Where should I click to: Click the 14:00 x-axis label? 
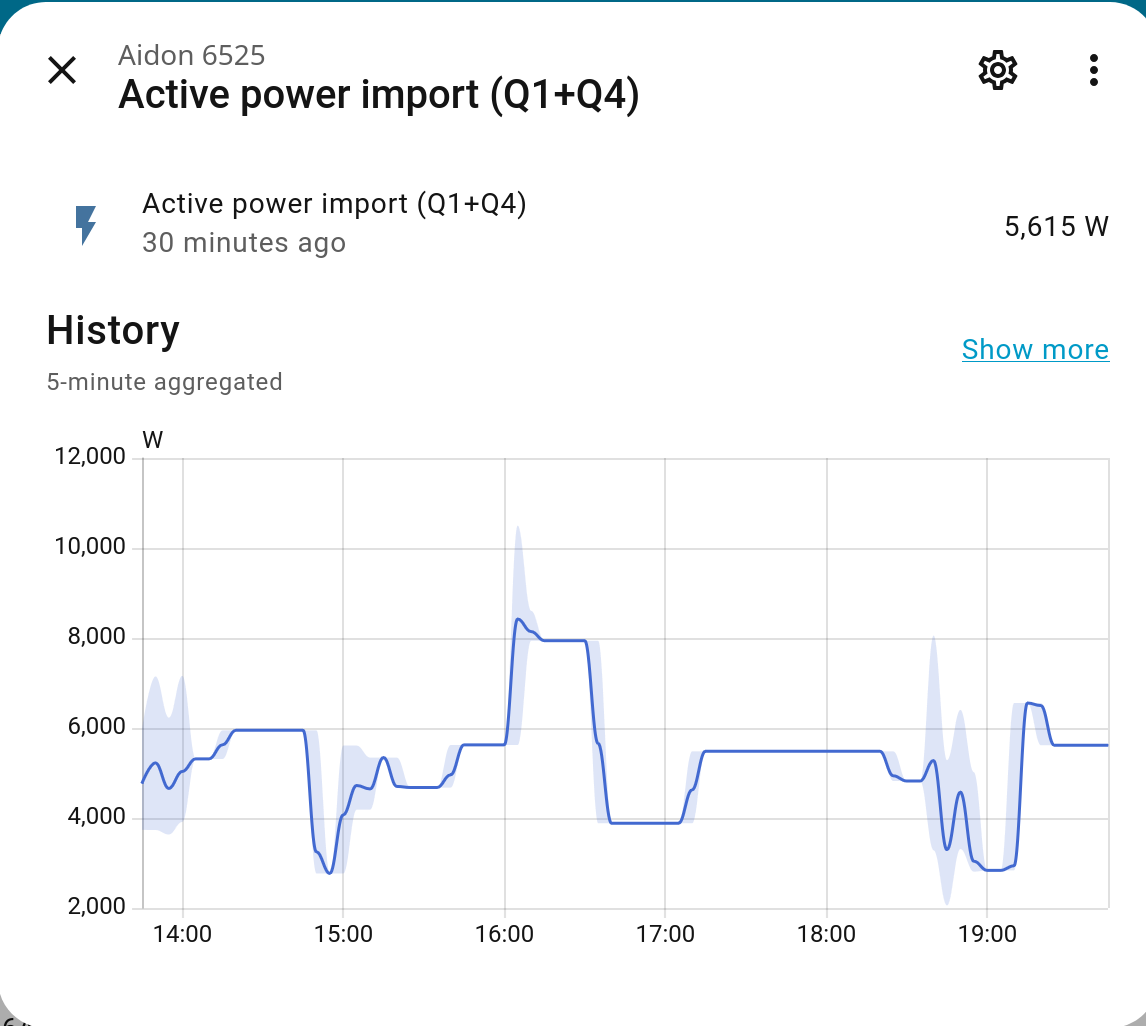(x=182, y=934)
